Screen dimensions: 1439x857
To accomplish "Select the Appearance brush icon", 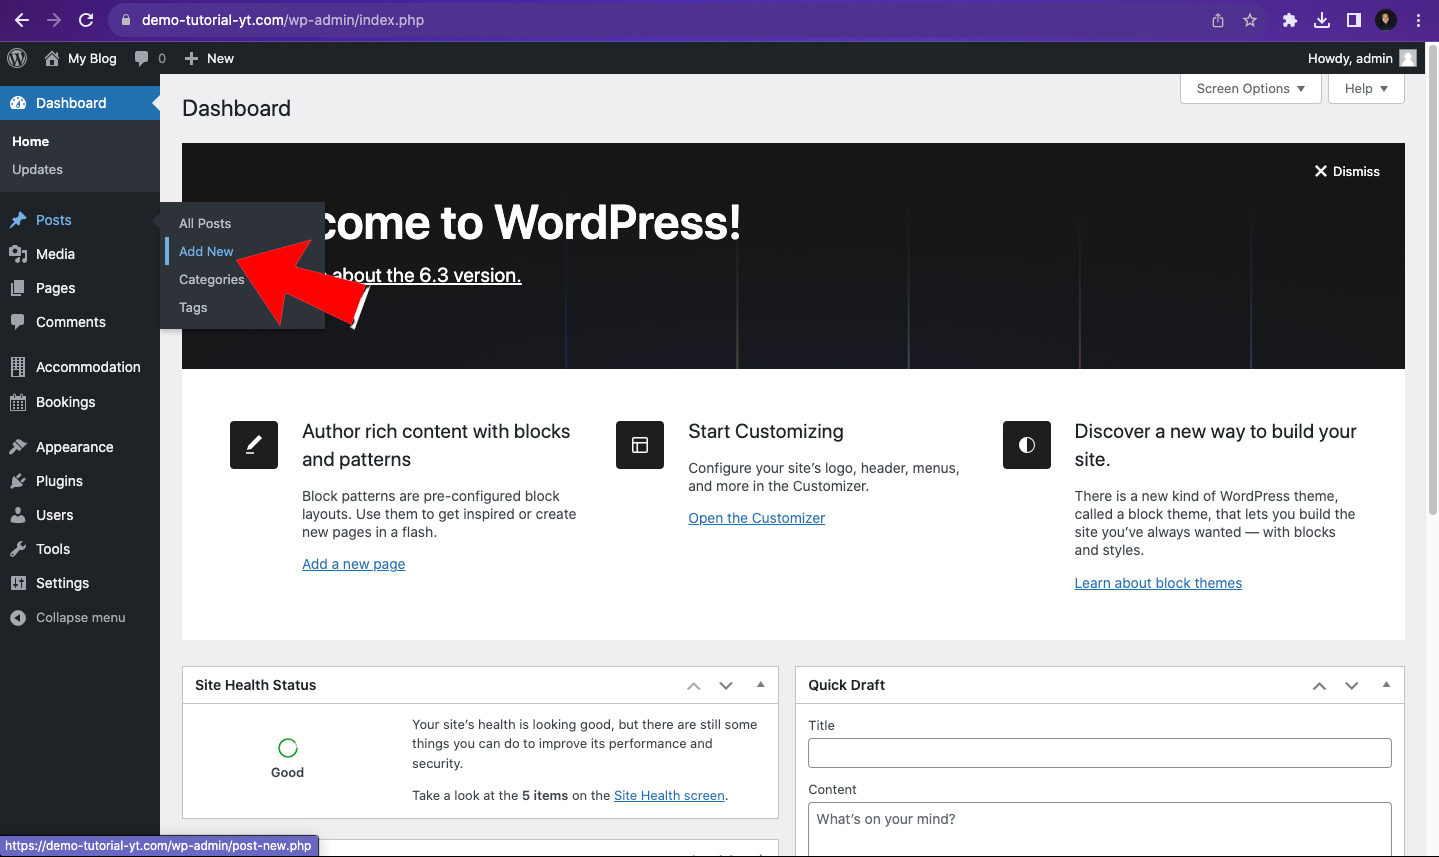I will pyautogui.click(x=17, y=447).
